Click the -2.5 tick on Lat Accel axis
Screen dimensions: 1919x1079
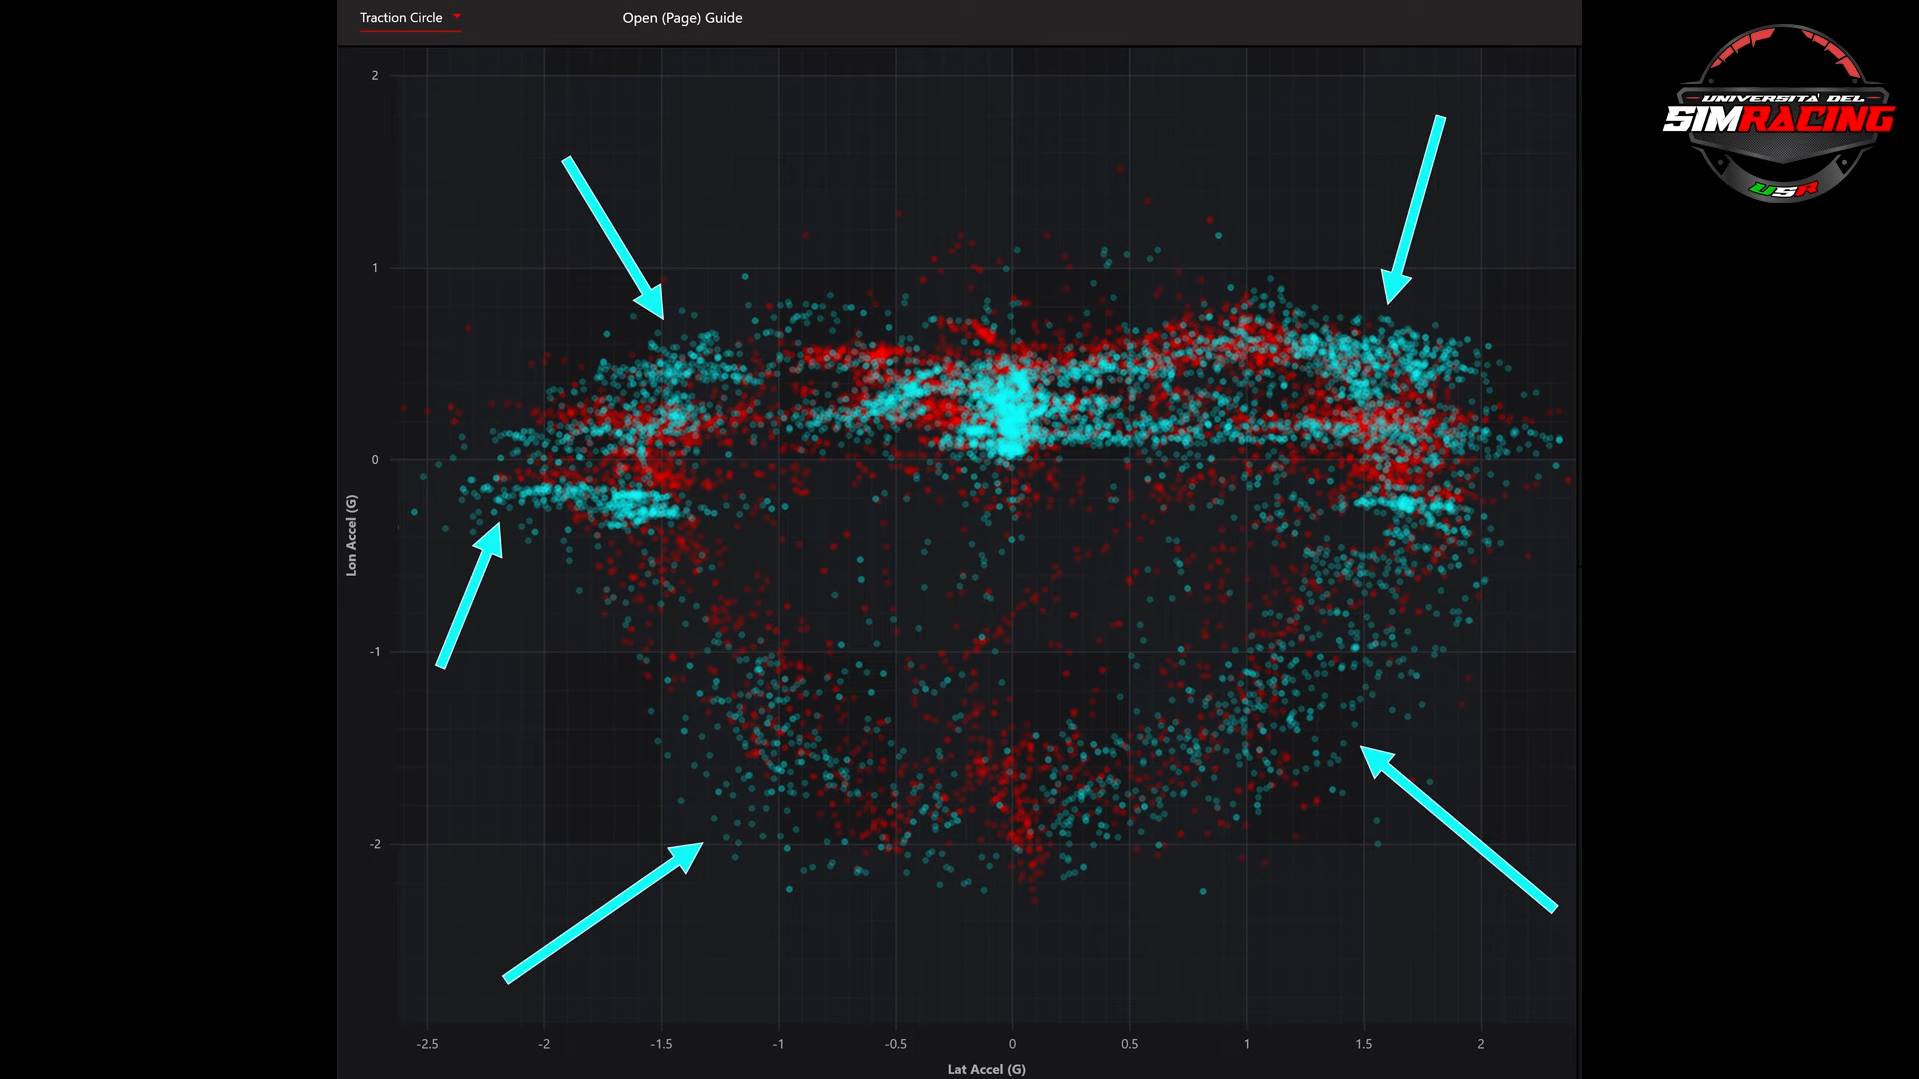click(x=427, y=1044)
